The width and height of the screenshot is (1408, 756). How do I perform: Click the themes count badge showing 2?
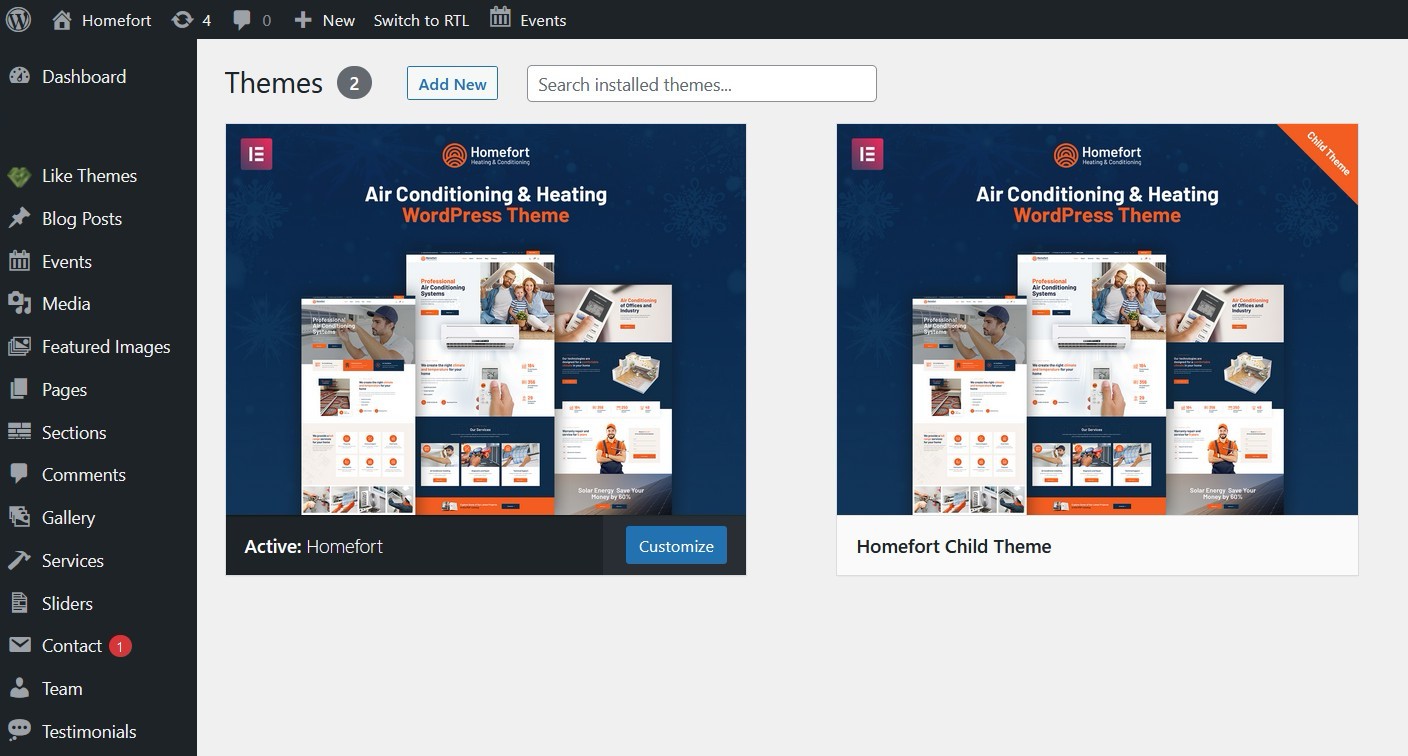(354, 82)
